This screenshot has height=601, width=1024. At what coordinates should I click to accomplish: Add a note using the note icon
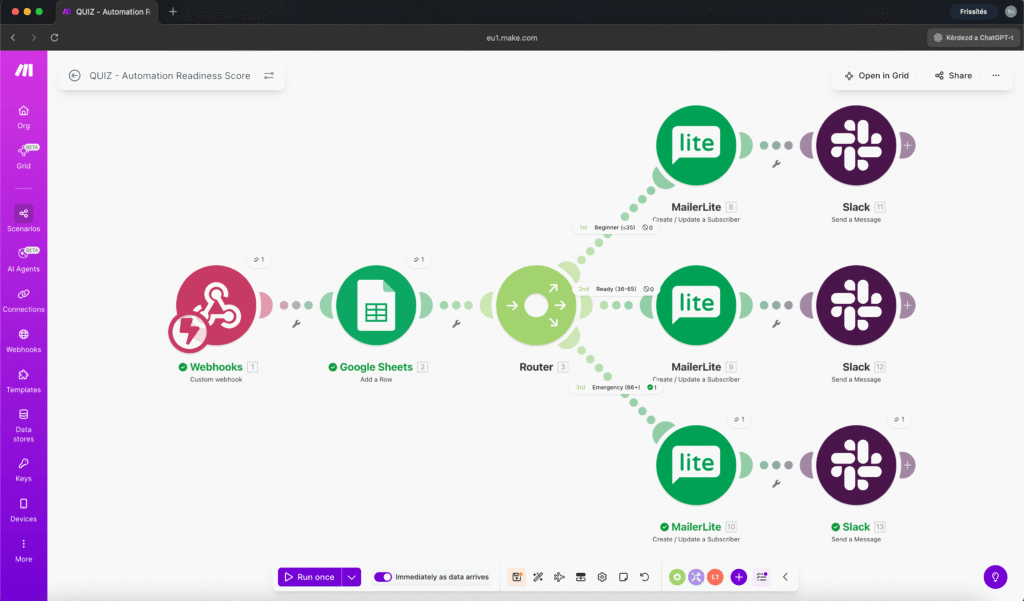click(x=624, y=577)
